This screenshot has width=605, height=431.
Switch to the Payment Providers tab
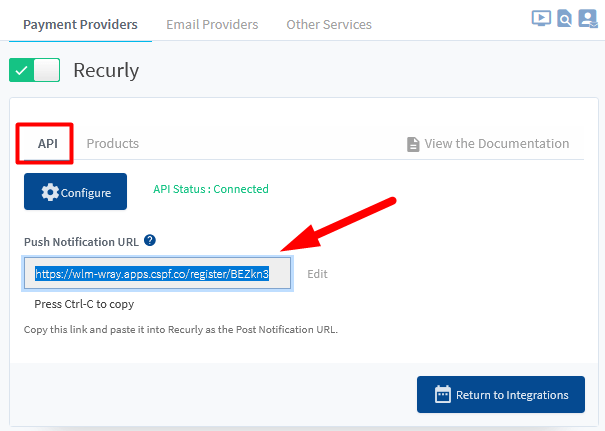pyautogui.click(x=80, y=24)
